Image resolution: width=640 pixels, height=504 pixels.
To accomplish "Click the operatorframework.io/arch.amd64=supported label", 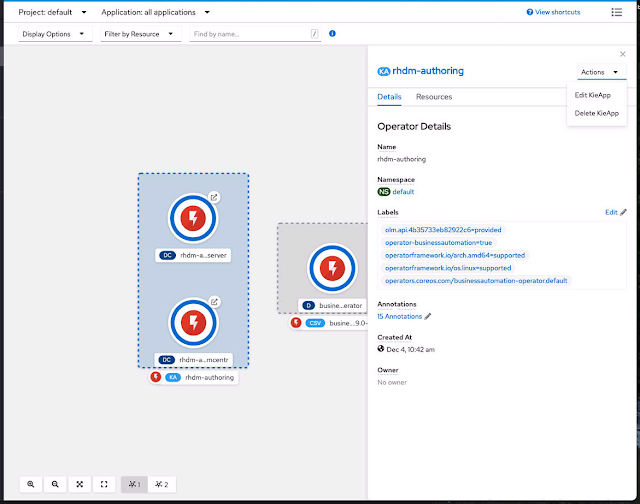I will [455, 255].
